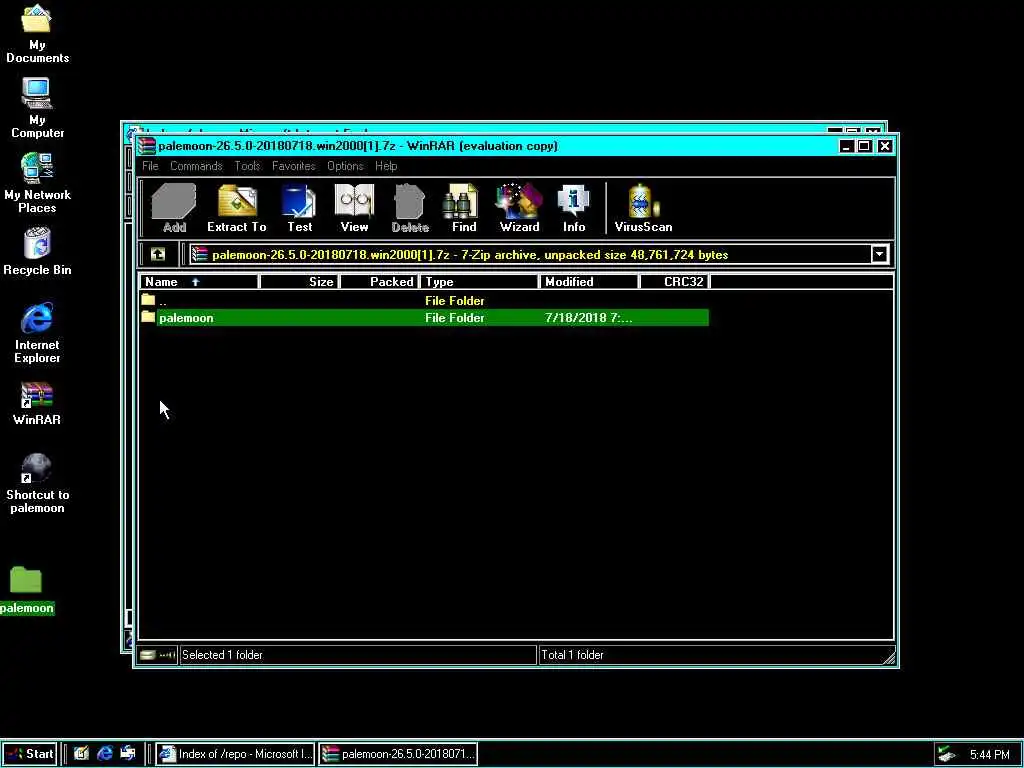The image size is (1024, 768).
Task: Sort by the CRC32 column header
Action: (x=675, y=282)
